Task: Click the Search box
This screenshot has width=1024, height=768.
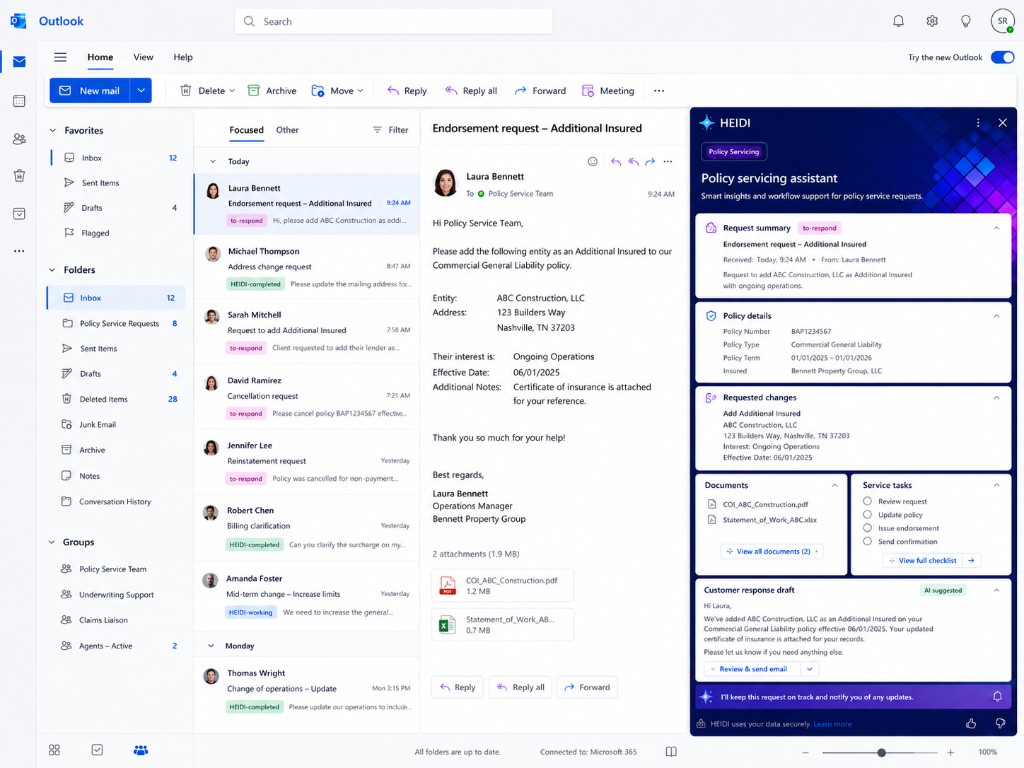Action: 394,22
